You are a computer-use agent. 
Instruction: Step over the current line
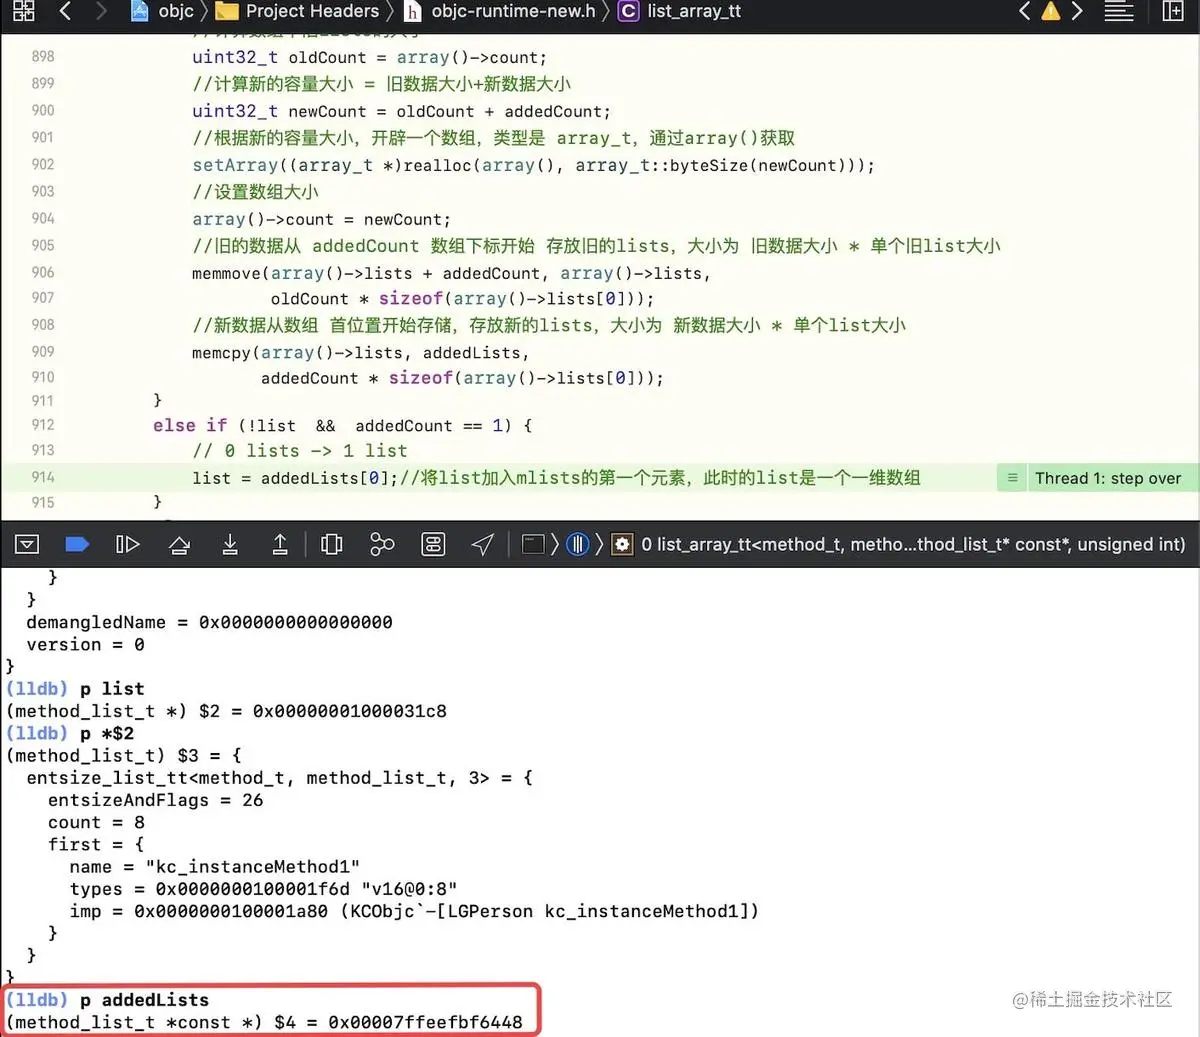179,544
